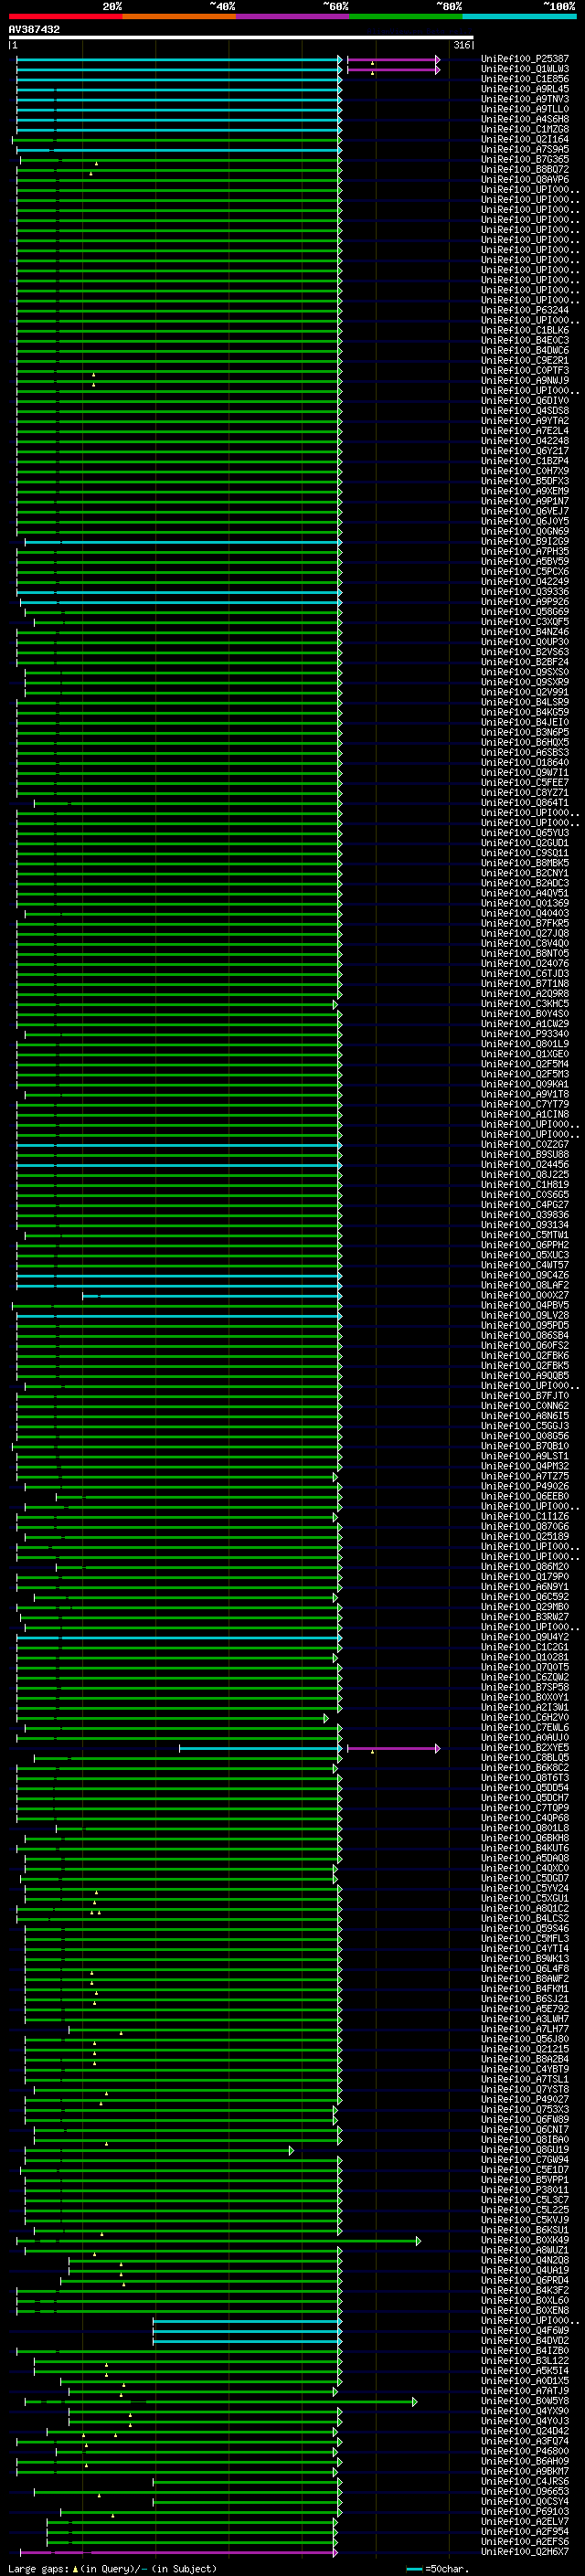Click the green ~80% legend bar
This screenshot has height=2576, width=585.
(406, 16)
